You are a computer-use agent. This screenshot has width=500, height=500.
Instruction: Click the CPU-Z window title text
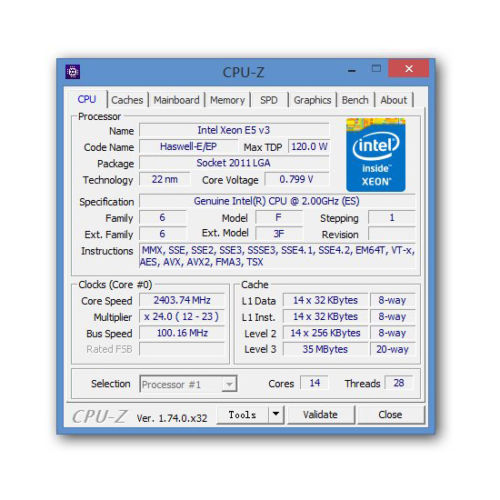click(243, 72)
